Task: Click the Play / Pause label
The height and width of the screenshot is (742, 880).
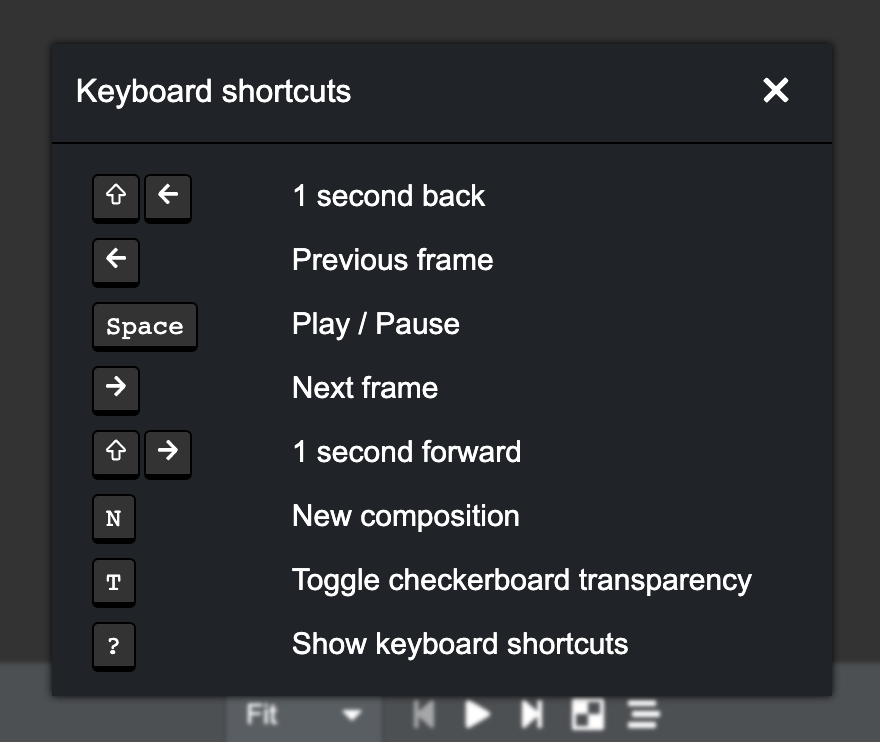Action: click(375, 324)
